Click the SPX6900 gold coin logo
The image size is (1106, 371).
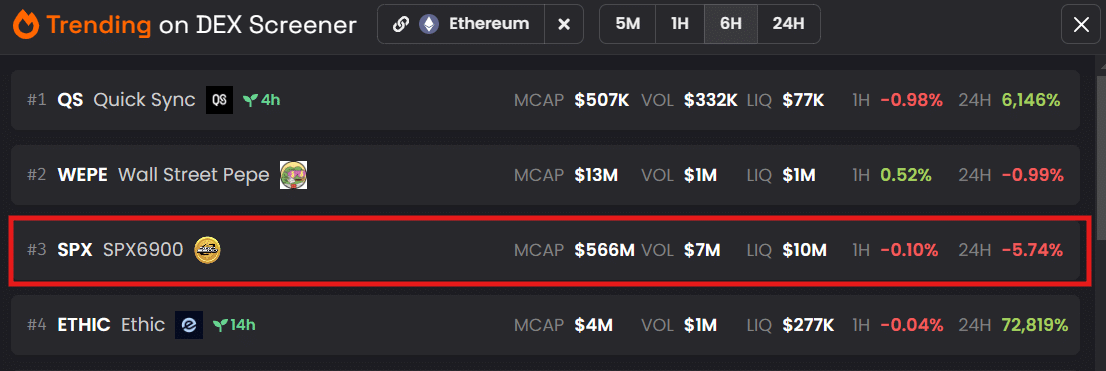coord(207,250)
